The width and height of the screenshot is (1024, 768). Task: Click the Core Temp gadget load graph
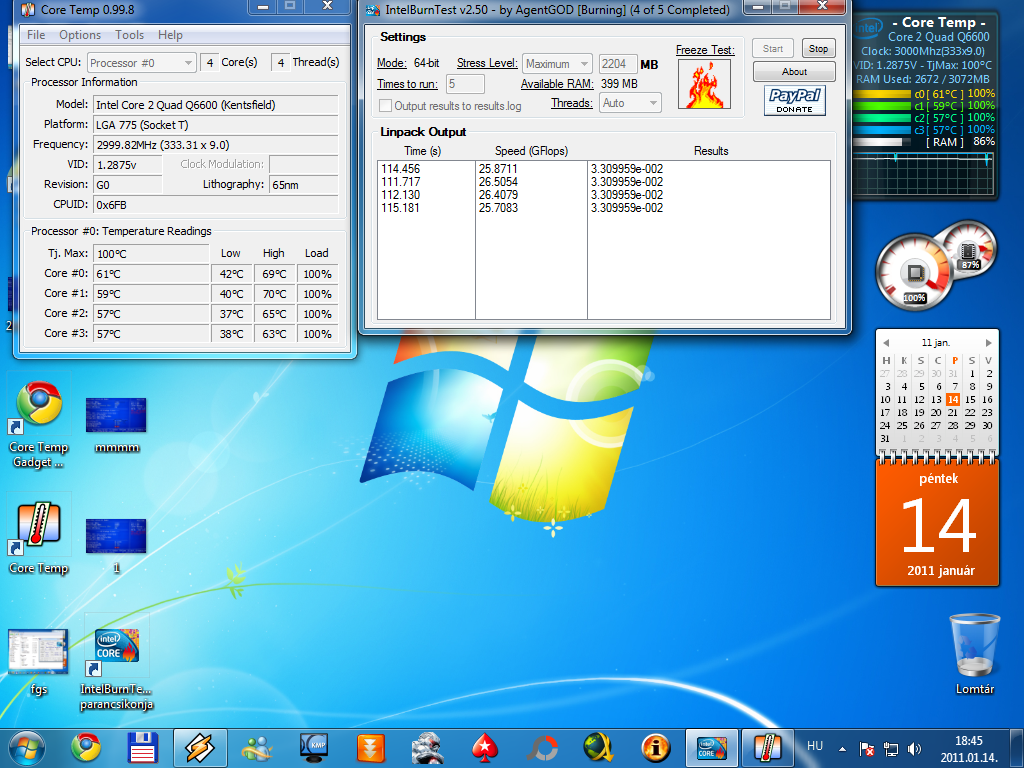[x=923, y=172]
